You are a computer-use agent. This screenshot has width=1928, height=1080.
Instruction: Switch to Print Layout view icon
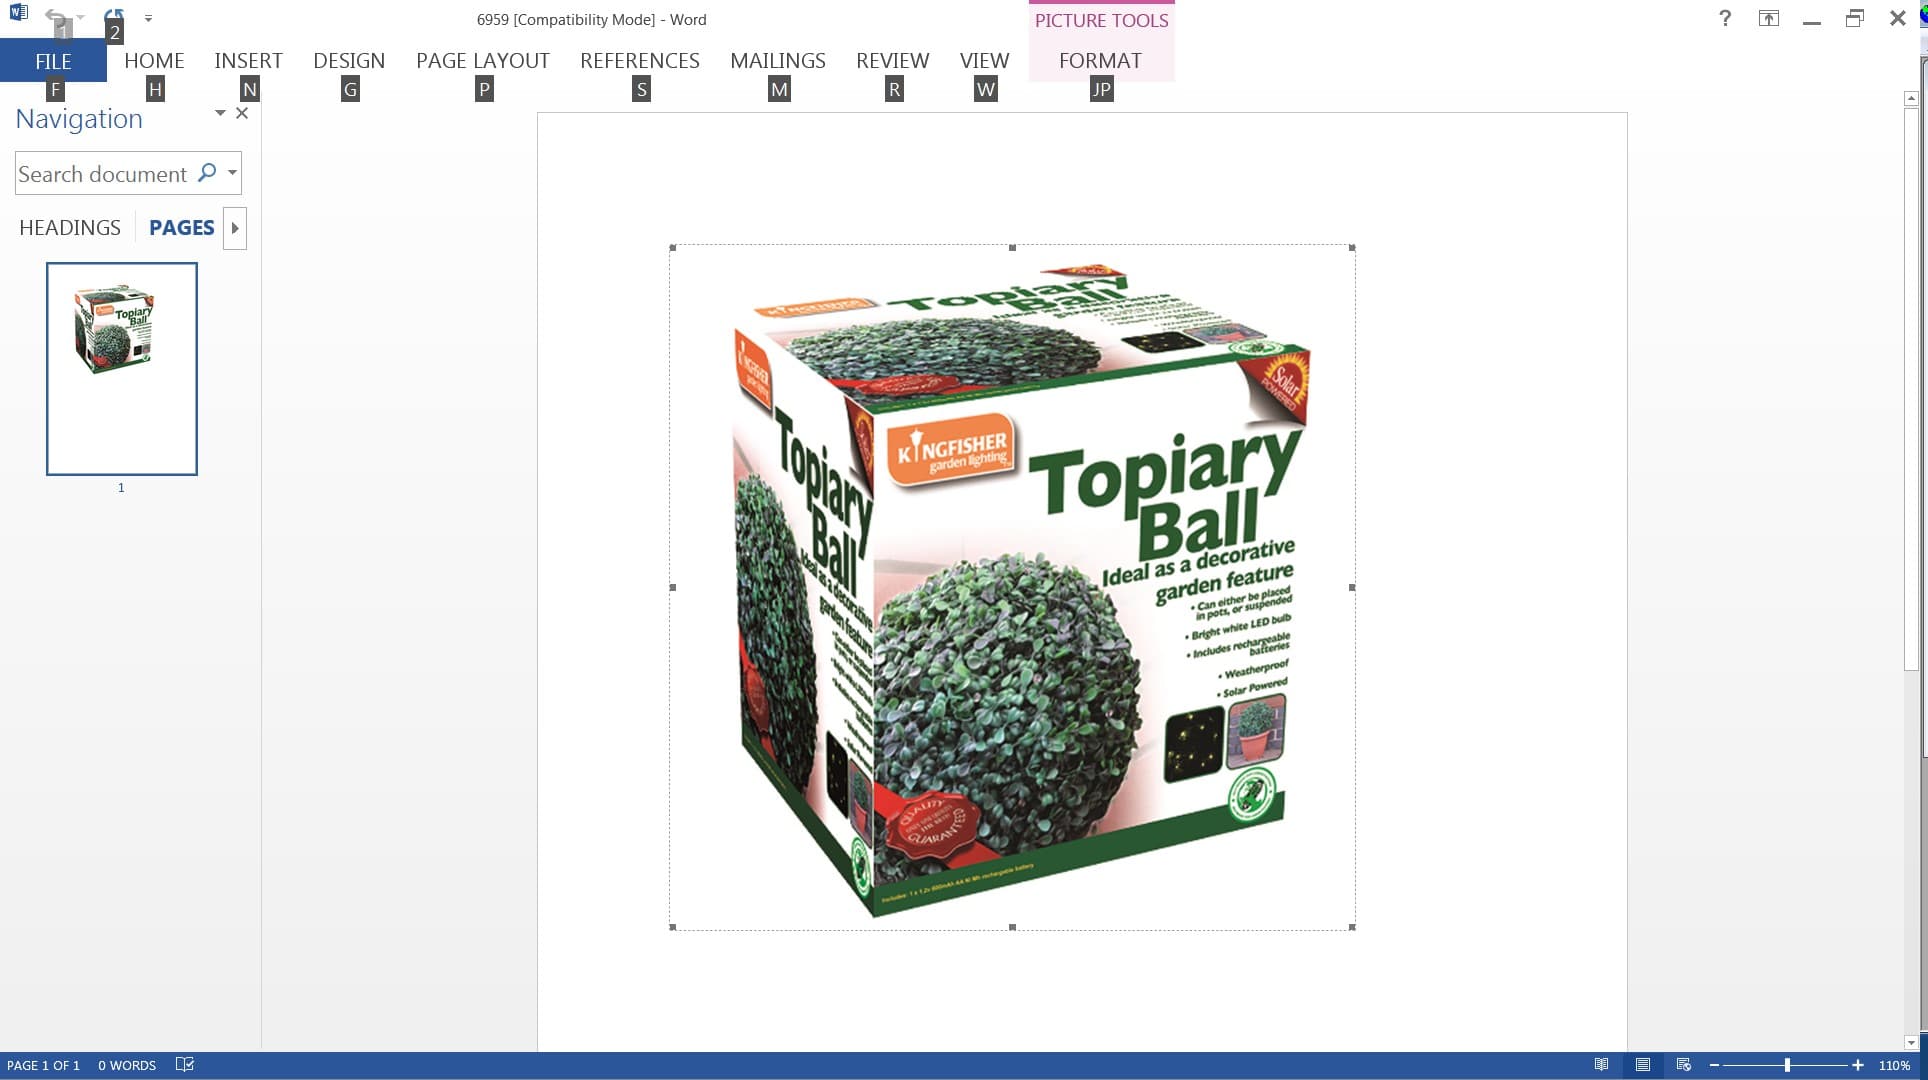(x=1642, y=1065)
